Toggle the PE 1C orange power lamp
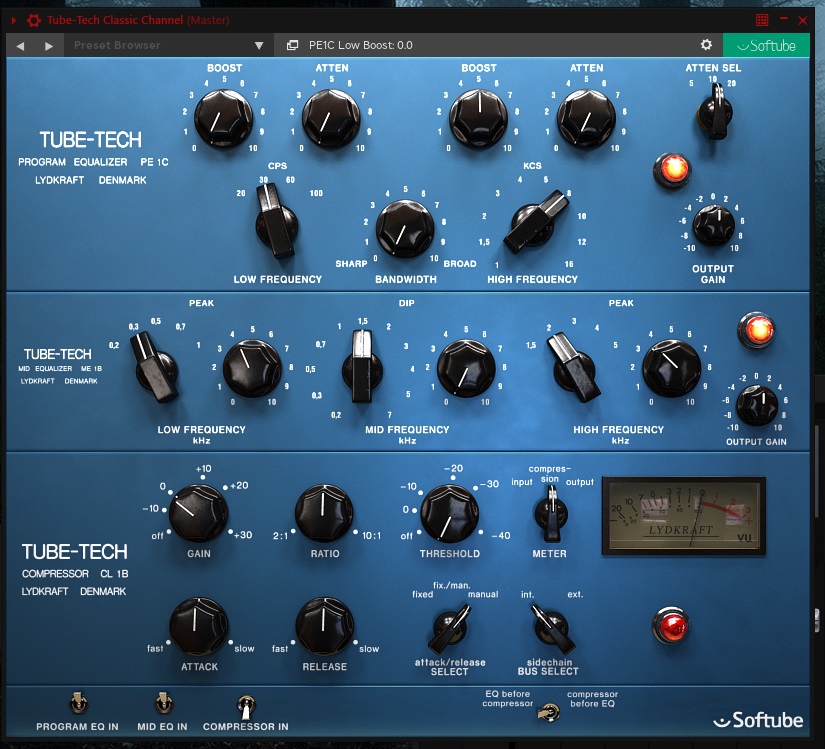This screenshot has height=749, width=825. [673, 170]
